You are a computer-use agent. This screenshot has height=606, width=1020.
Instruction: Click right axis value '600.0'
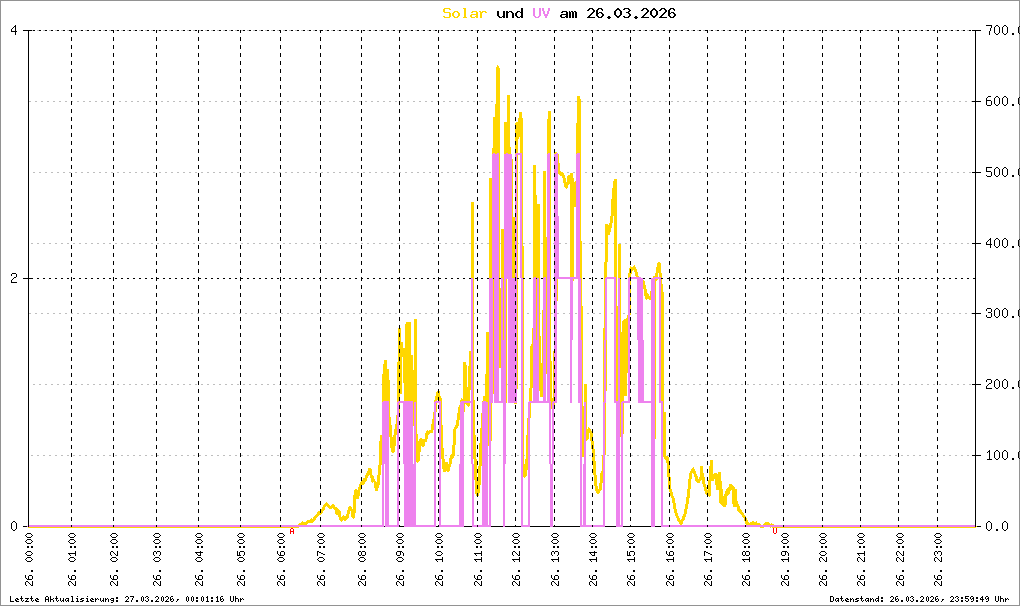tap(1002, 101)
